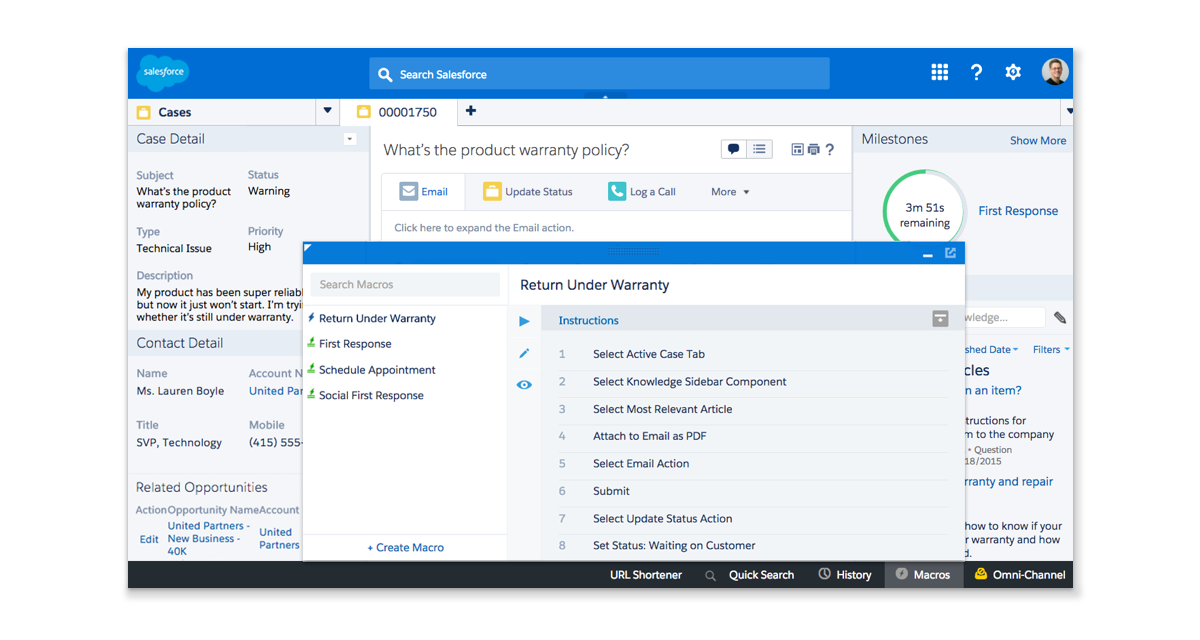1200x640 pixels.
Task: Toggle macro view with eye icon
Action: tap(524, 385)
